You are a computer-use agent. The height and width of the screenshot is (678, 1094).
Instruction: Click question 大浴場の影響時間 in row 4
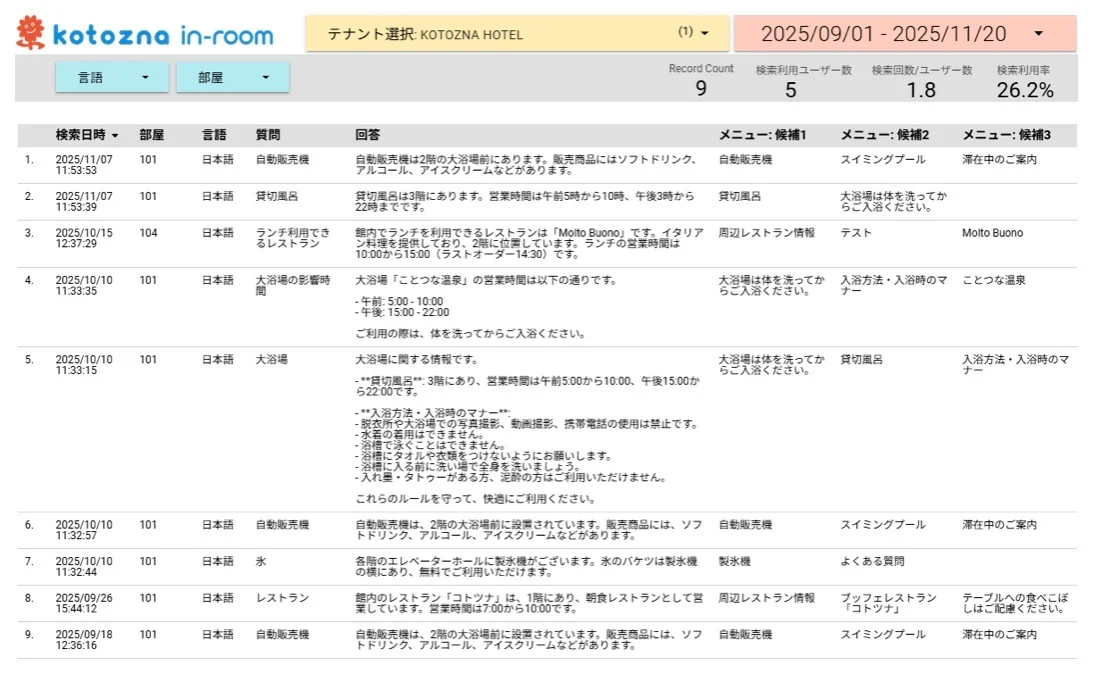(x=292, y=285)
